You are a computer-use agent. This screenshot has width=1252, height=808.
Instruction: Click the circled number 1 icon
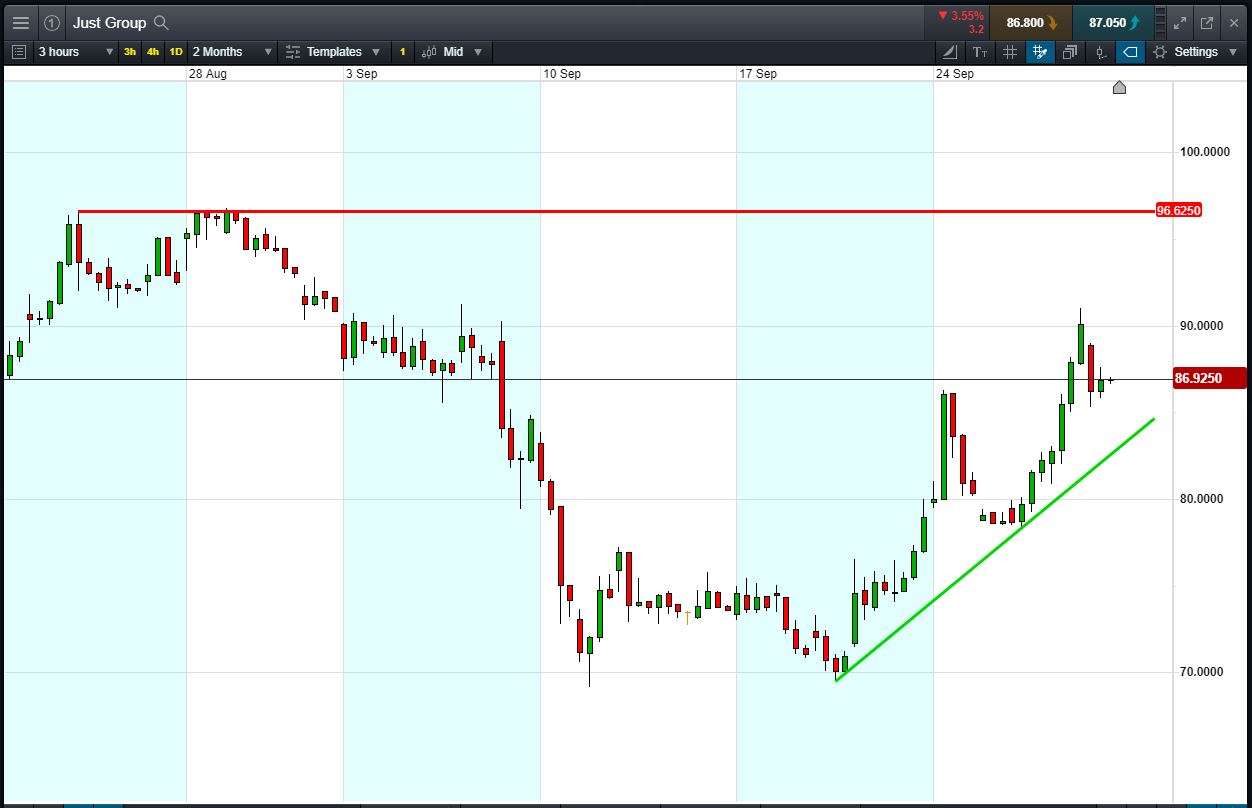pyautogui.click(x=52, y=22)
